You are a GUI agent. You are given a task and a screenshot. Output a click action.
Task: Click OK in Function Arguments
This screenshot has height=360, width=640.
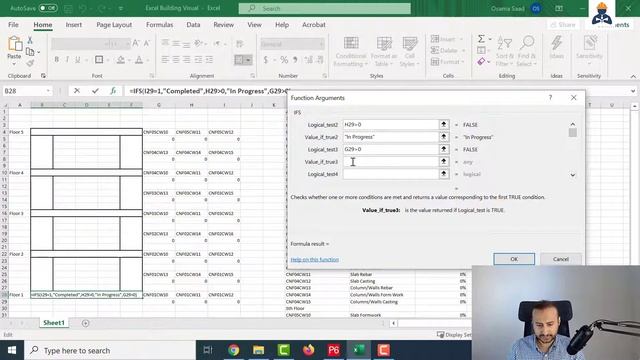coord(514,259)
